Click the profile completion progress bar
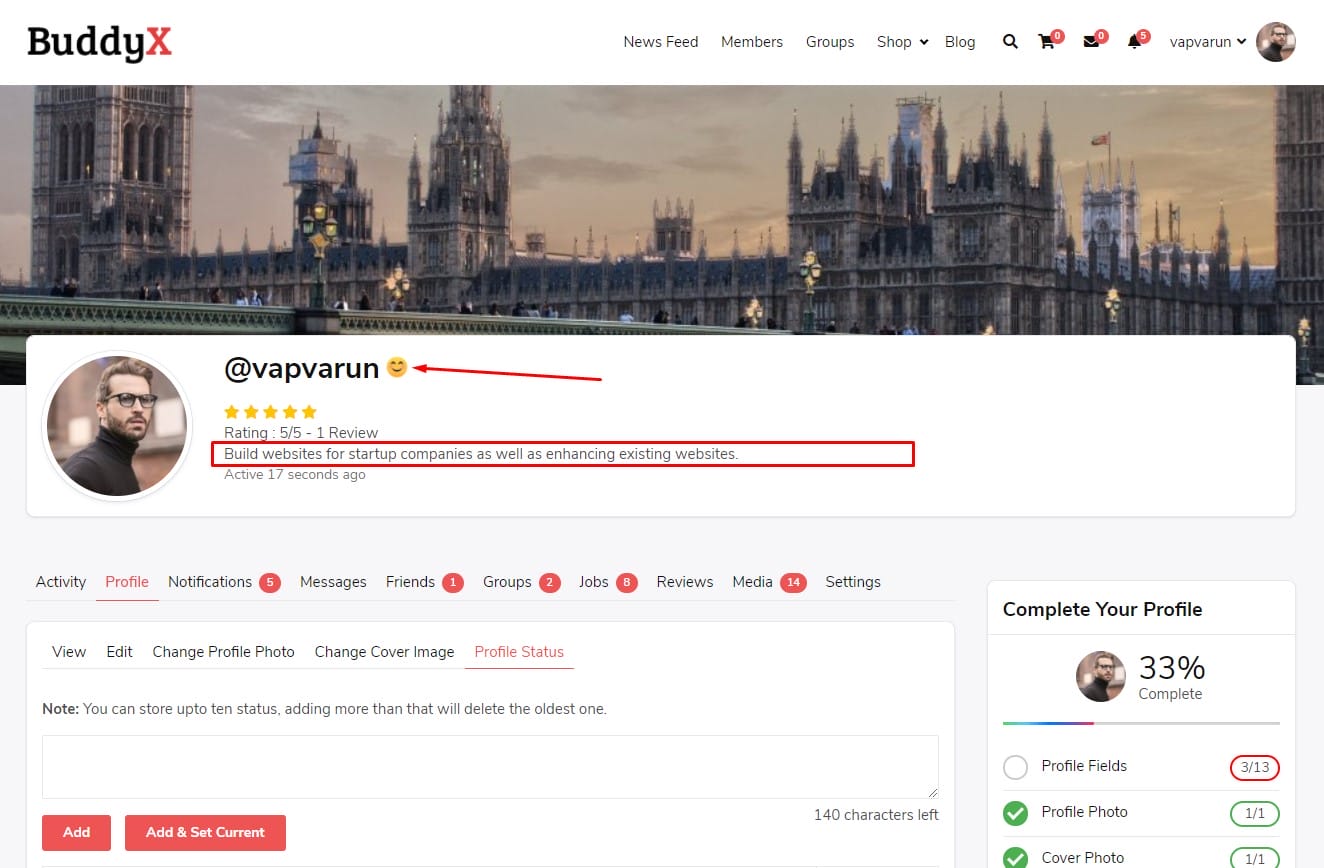The width and height of the screenshot is (1324, 868). (1140, 723)
